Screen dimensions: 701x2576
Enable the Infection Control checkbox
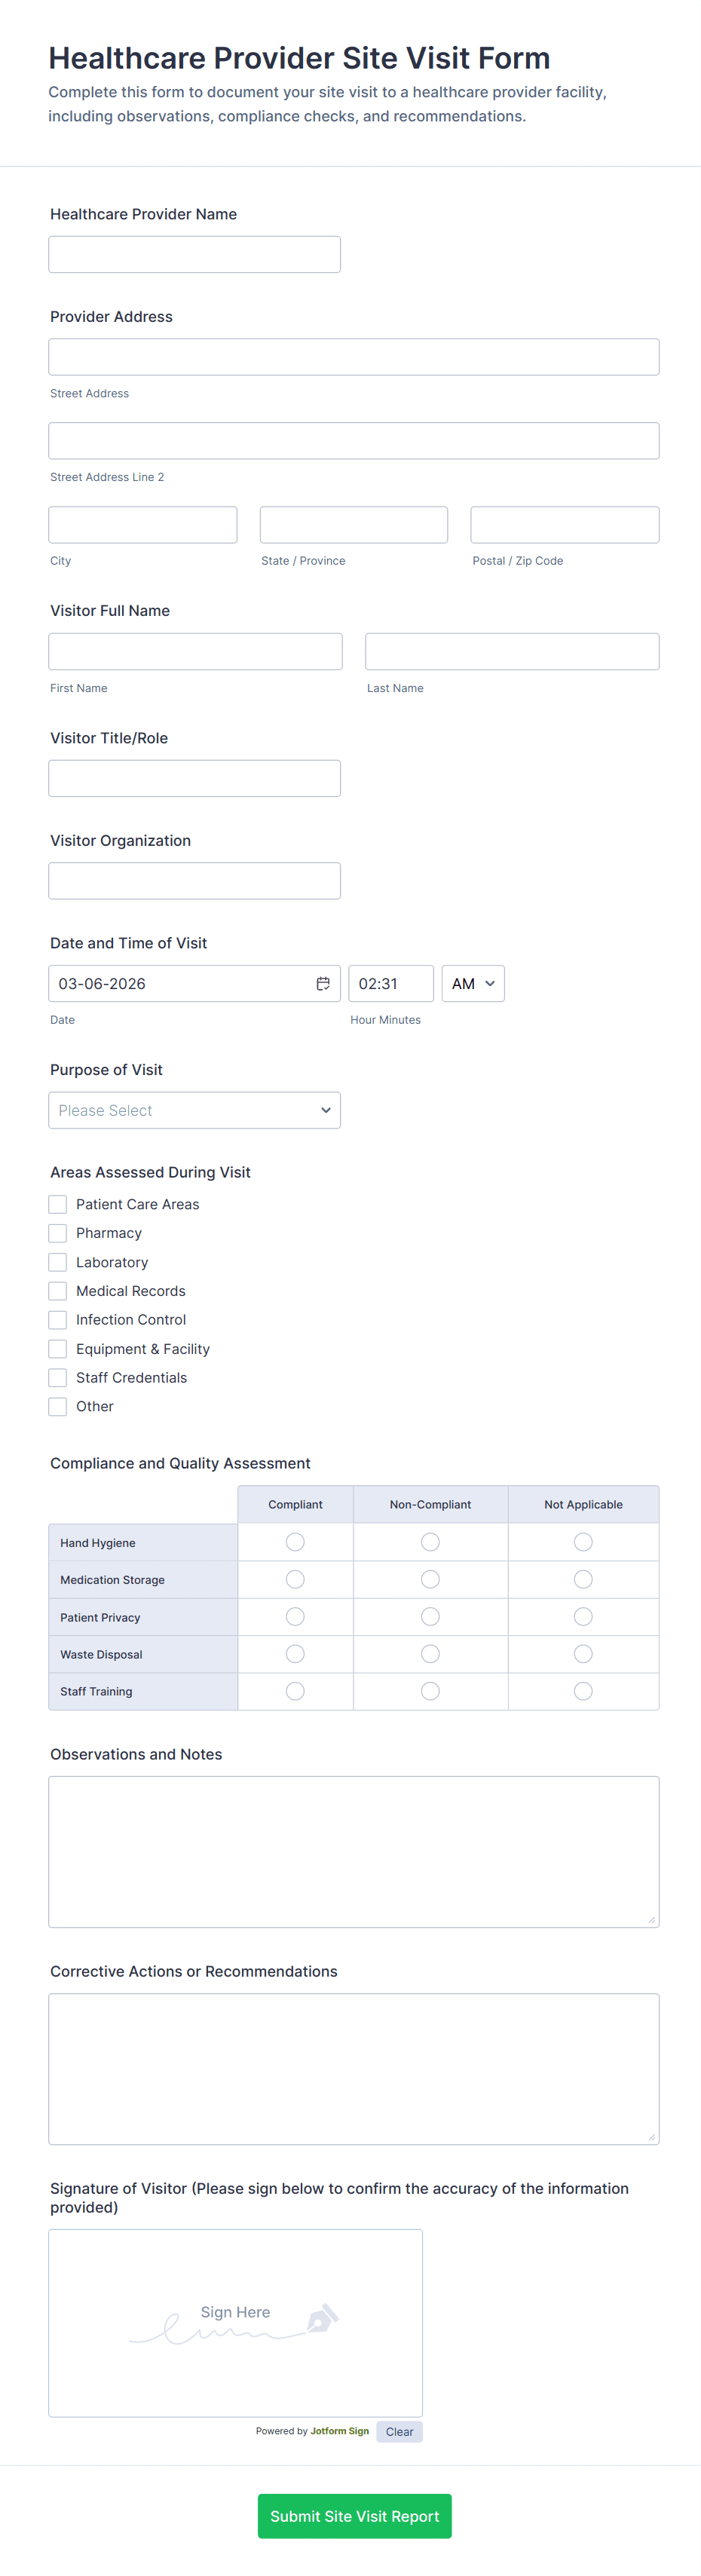tap(58, 1320)
